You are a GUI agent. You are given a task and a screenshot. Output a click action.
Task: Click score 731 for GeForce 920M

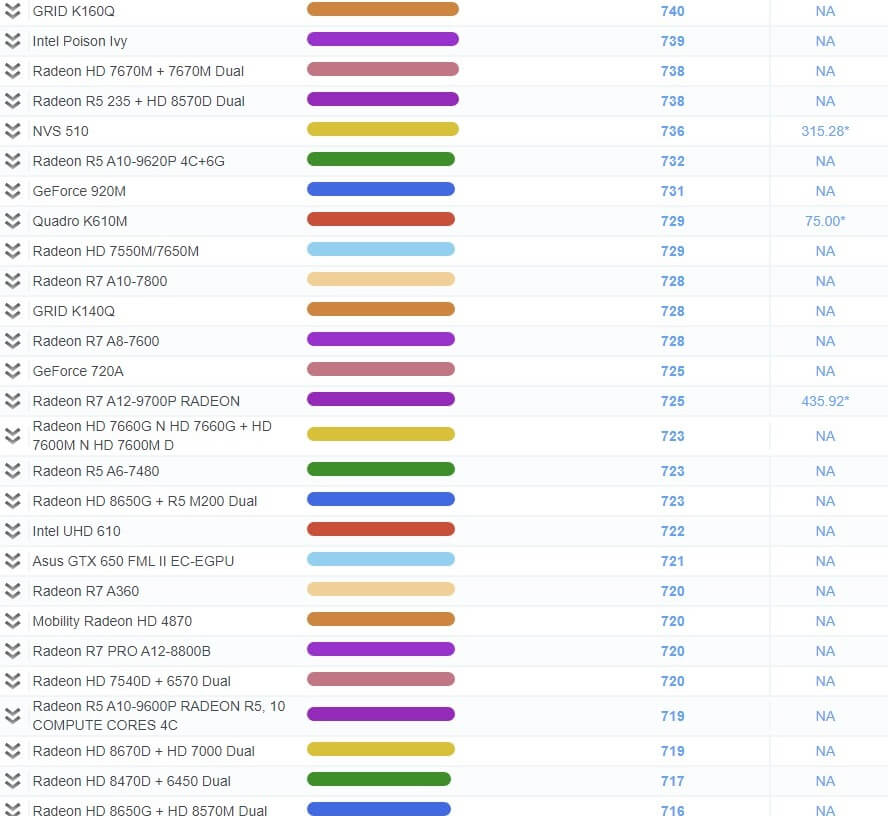[x=672, y=191]
